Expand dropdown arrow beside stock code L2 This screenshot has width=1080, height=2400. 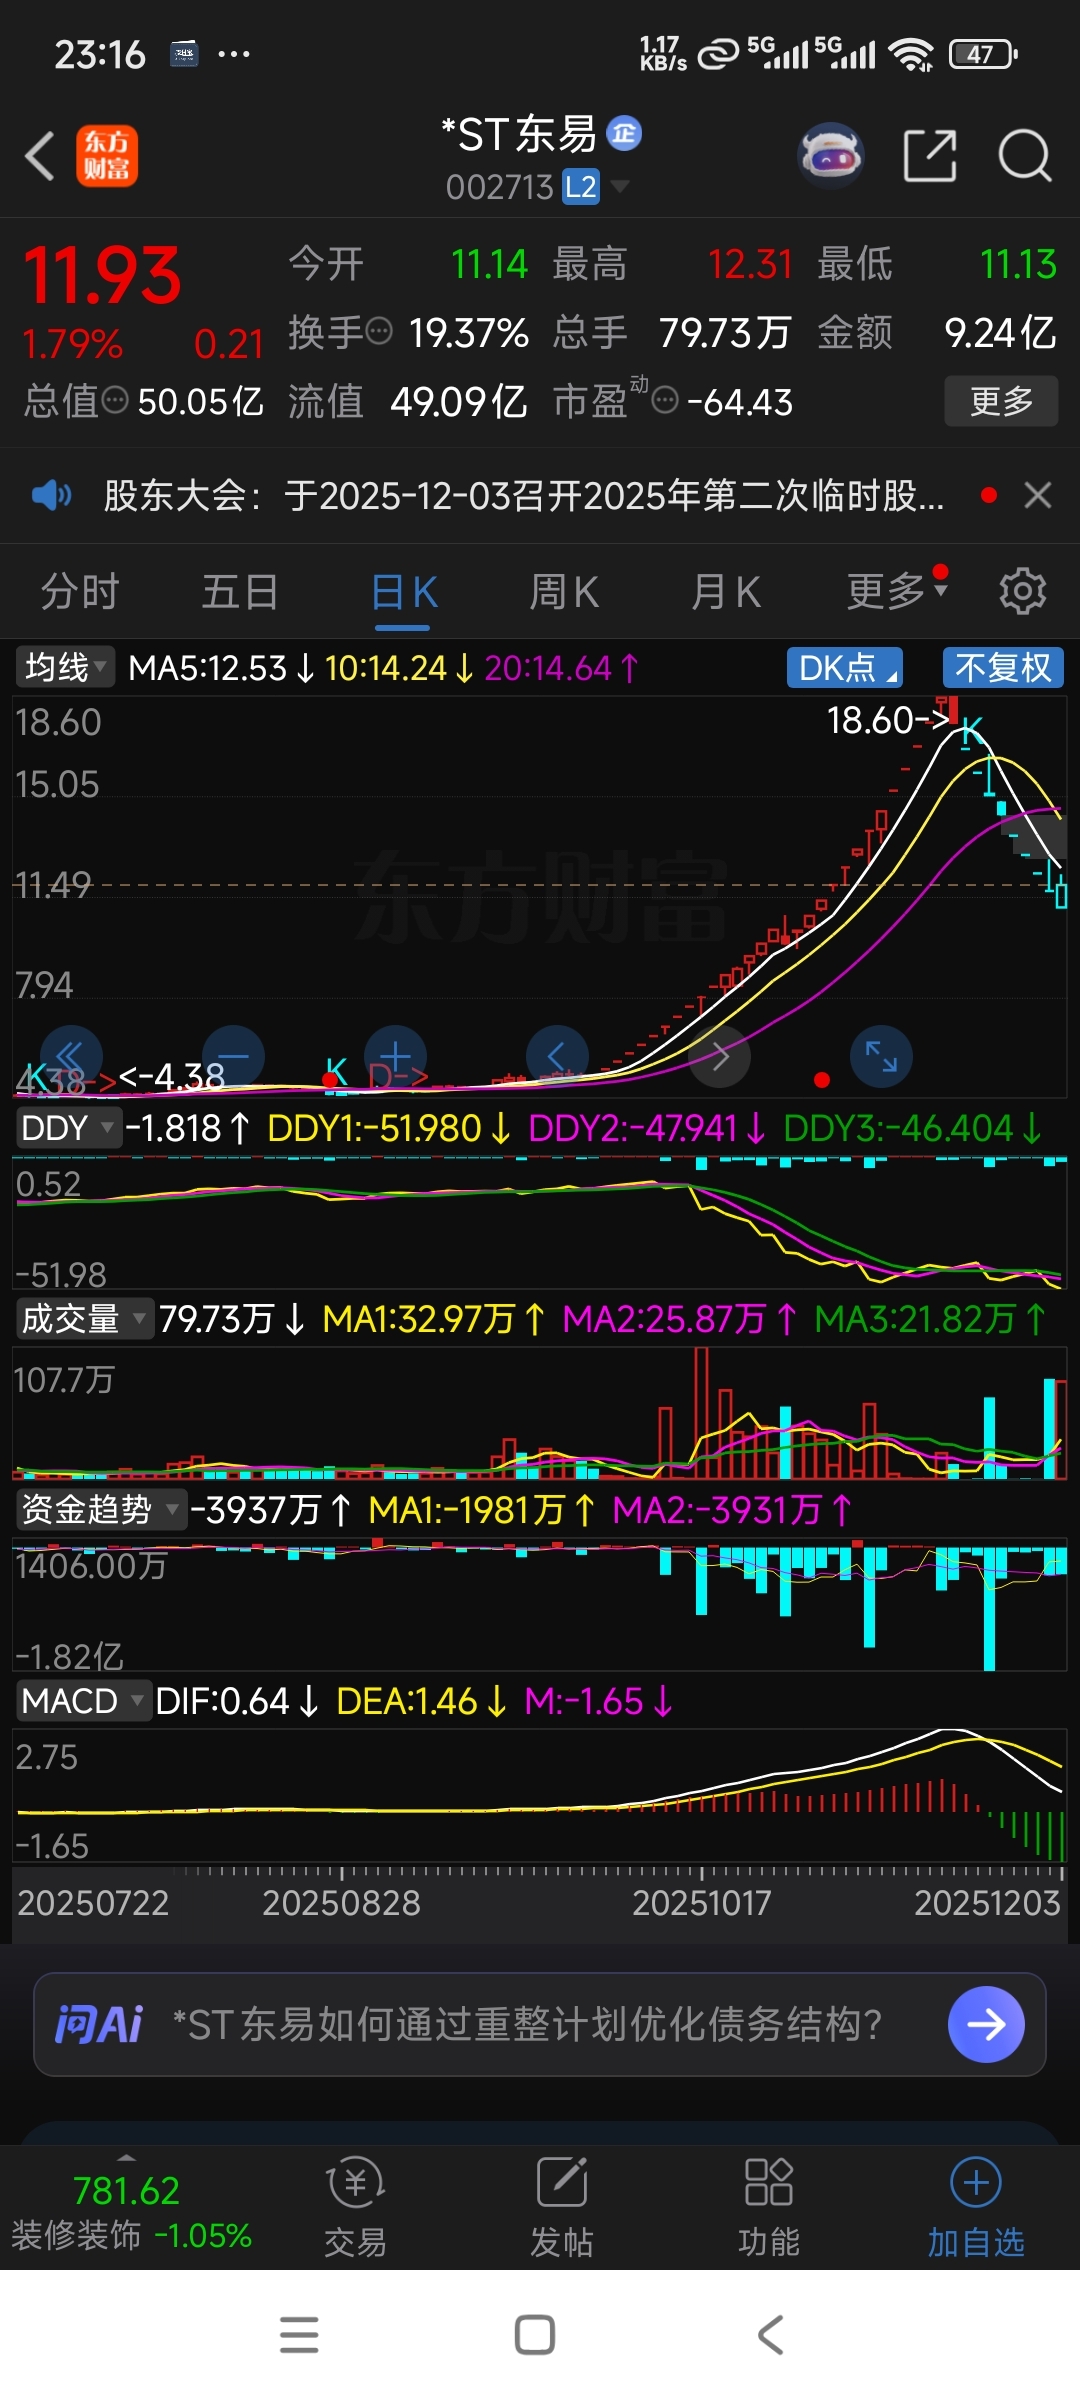coord(620,186)
